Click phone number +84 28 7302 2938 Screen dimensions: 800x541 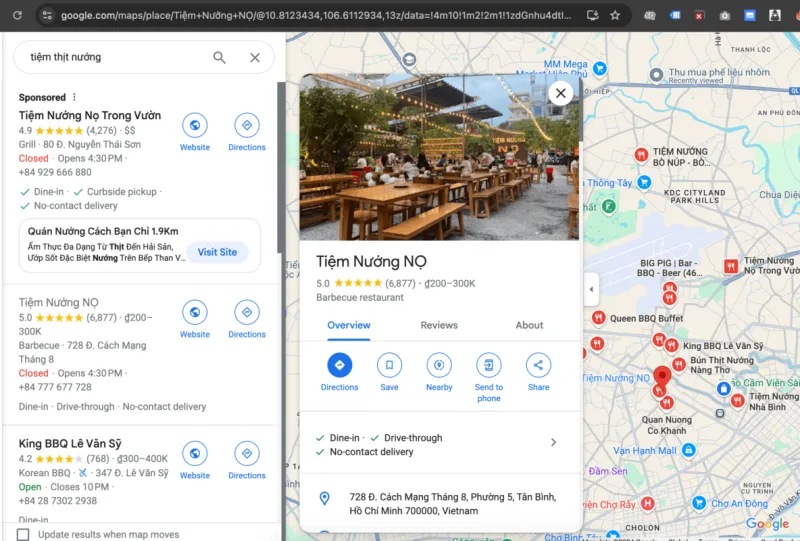point(58,501)
